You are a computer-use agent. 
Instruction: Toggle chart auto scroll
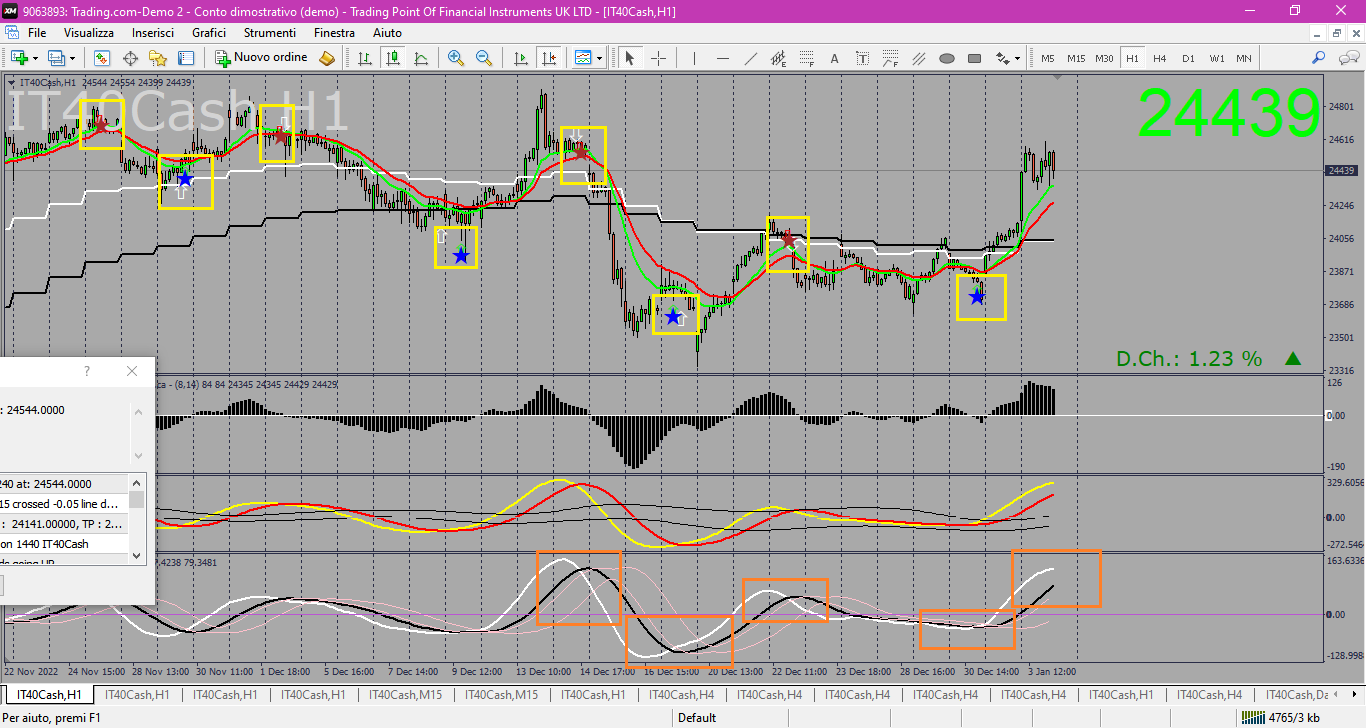coord(520,58)
